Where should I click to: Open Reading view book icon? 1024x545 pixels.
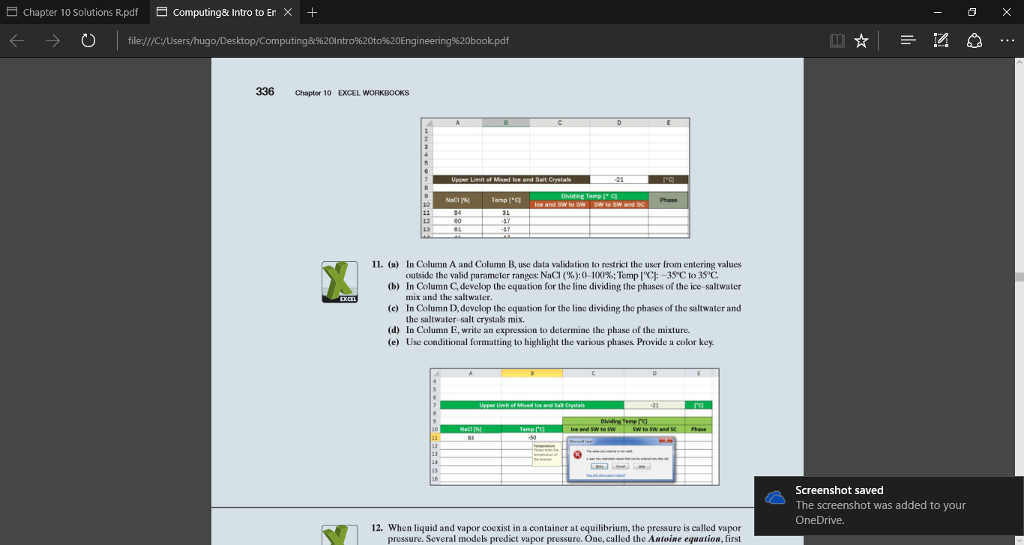(837, 40)
